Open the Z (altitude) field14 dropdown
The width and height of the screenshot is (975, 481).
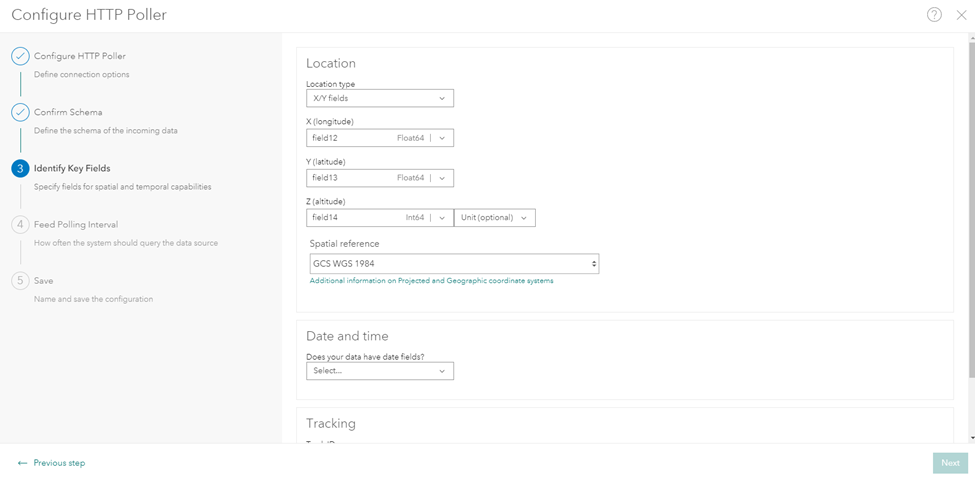[442, 218]
